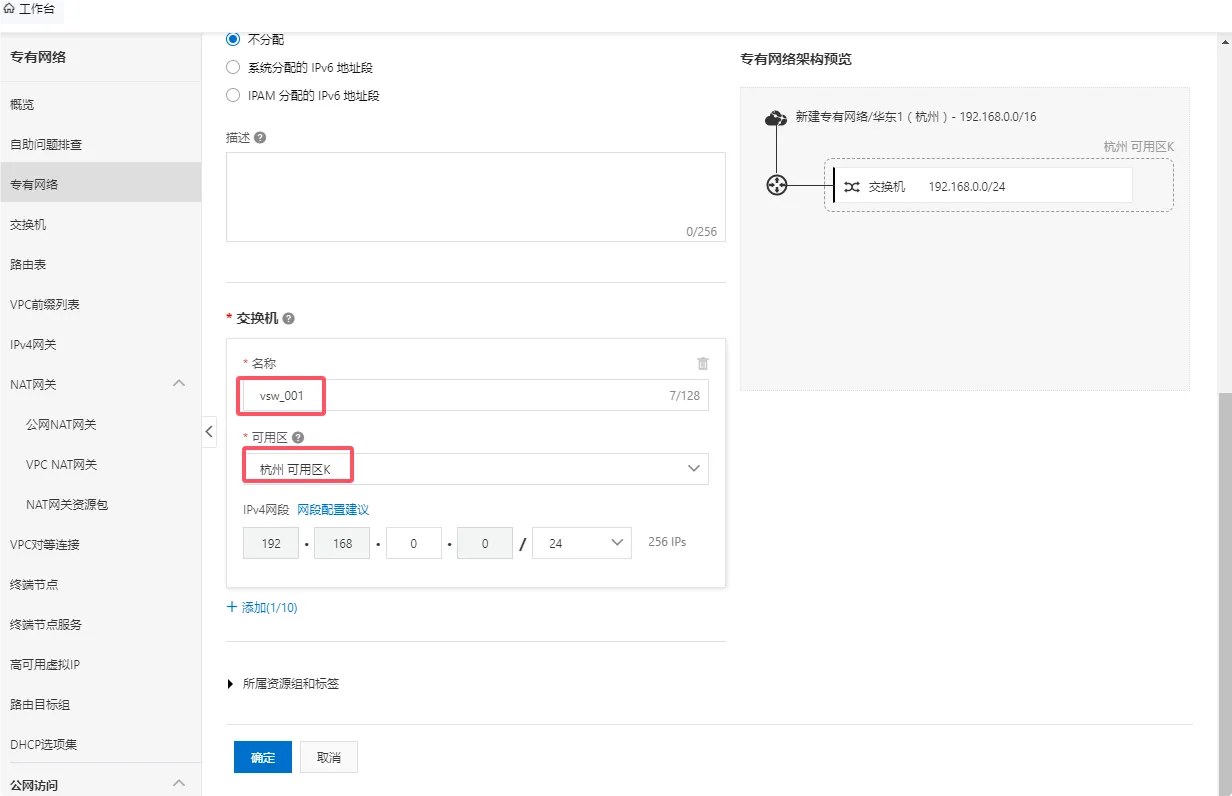Choose 系统分配的 IPv6 地址段 option

click(x=232, y=67)
